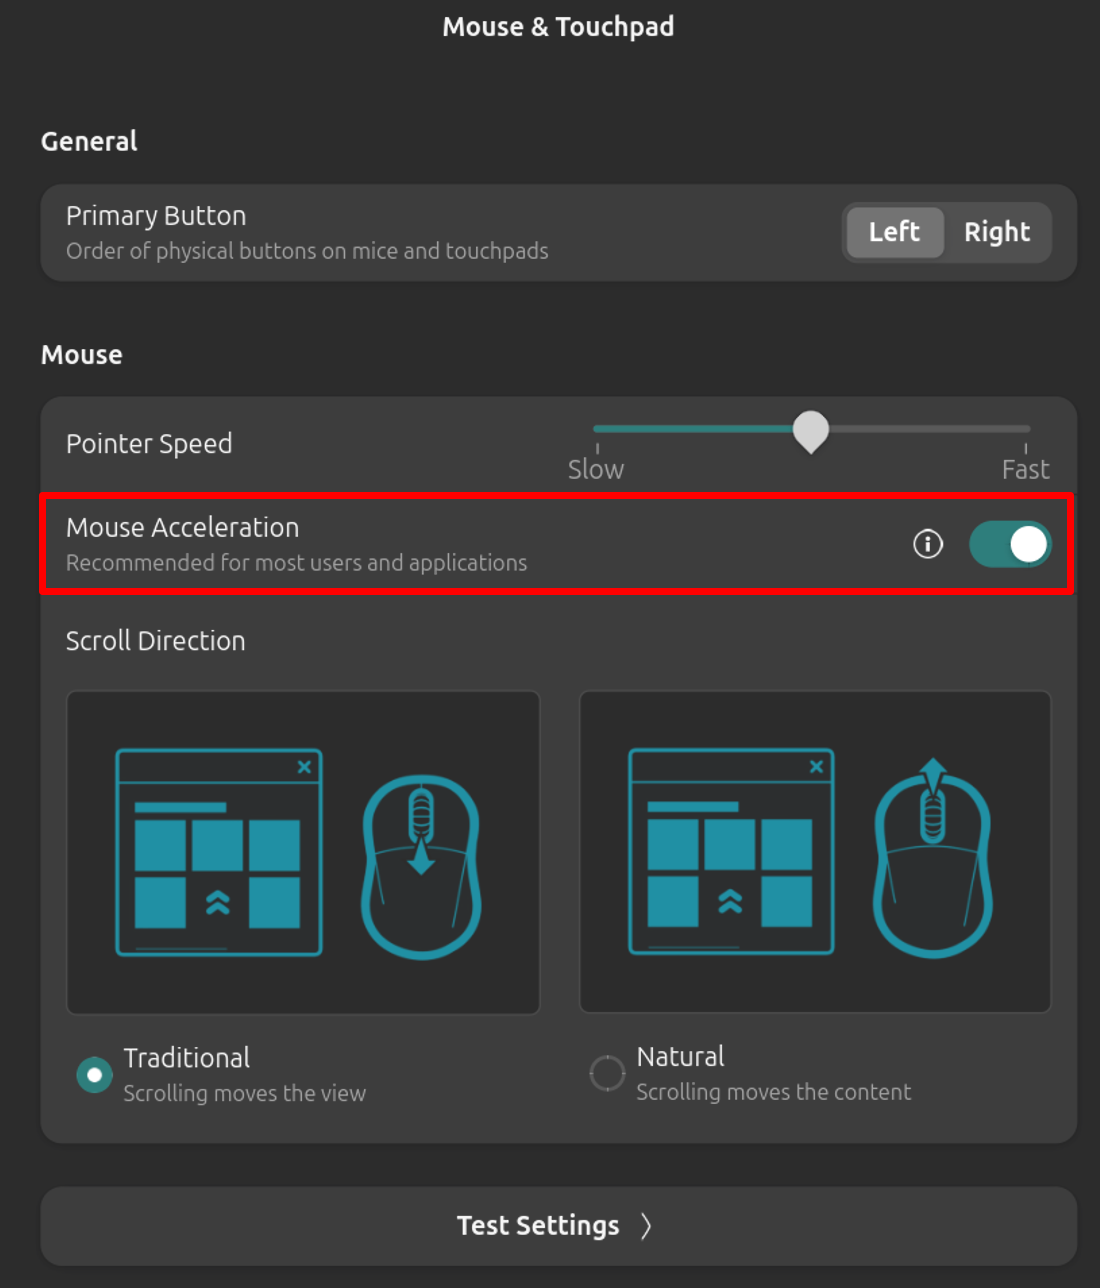The image size is (1100, 1288).
Task: Click the Traditional scrolling illustration thumbnail
Action: point(303,852)
